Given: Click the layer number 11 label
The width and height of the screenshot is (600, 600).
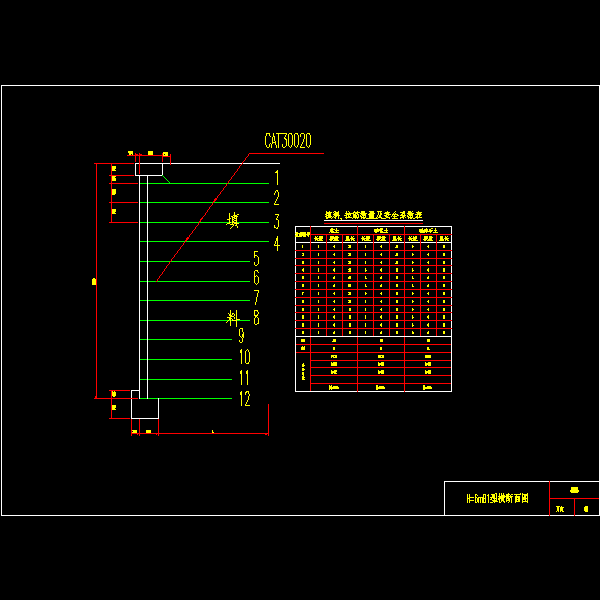Looking at the screenshot, I should pyautogui.click(x=244, y=377).
